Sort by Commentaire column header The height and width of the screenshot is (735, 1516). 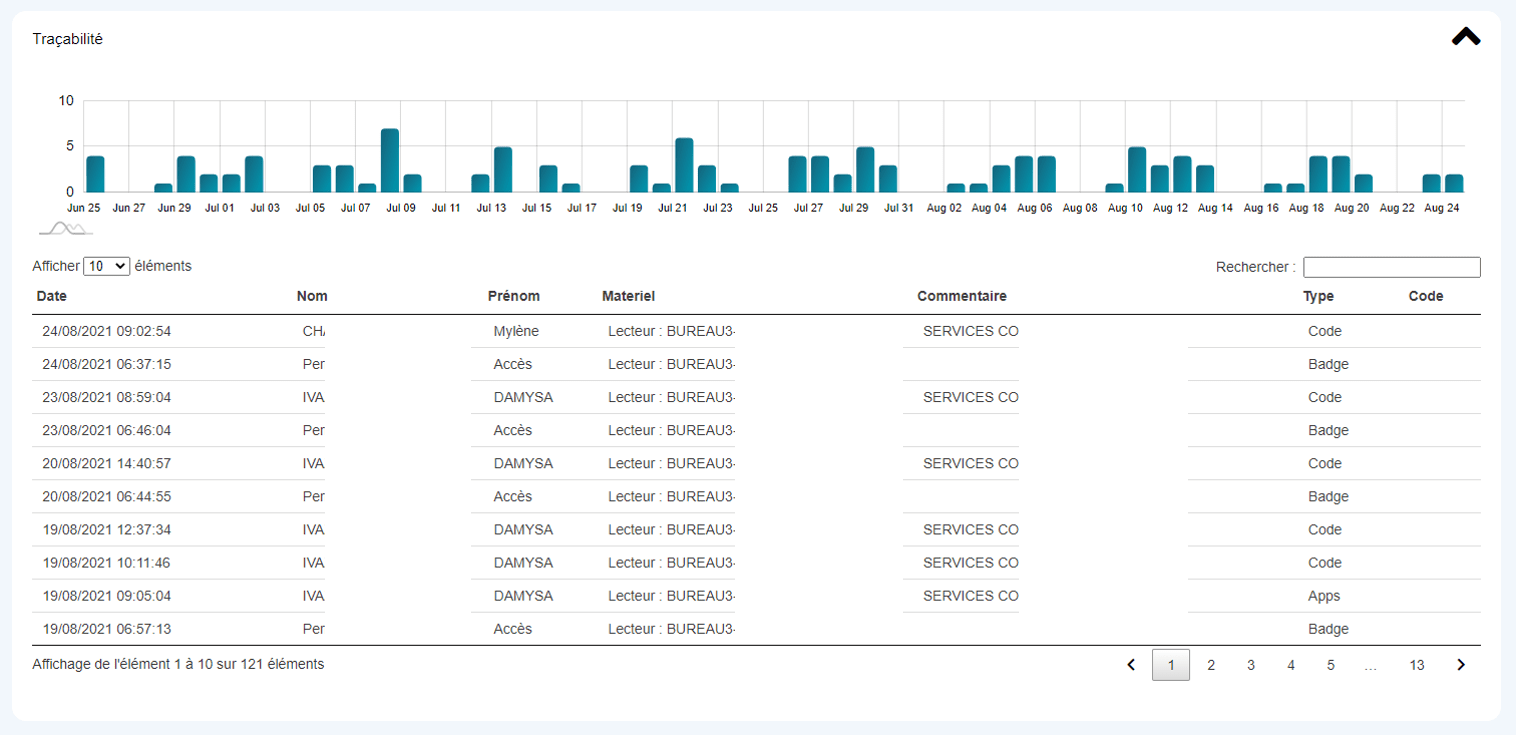pyautogui.click(x=961, y=296)
